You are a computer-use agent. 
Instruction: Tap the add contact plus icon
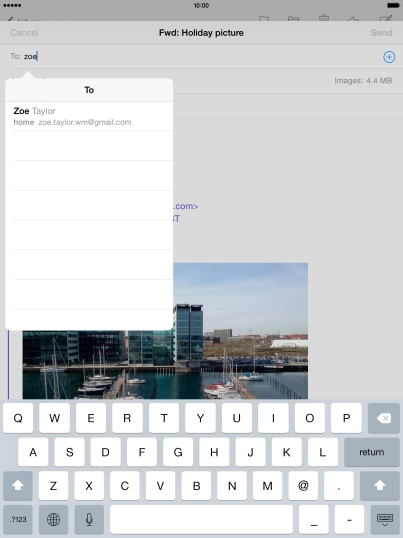(389, 57)
